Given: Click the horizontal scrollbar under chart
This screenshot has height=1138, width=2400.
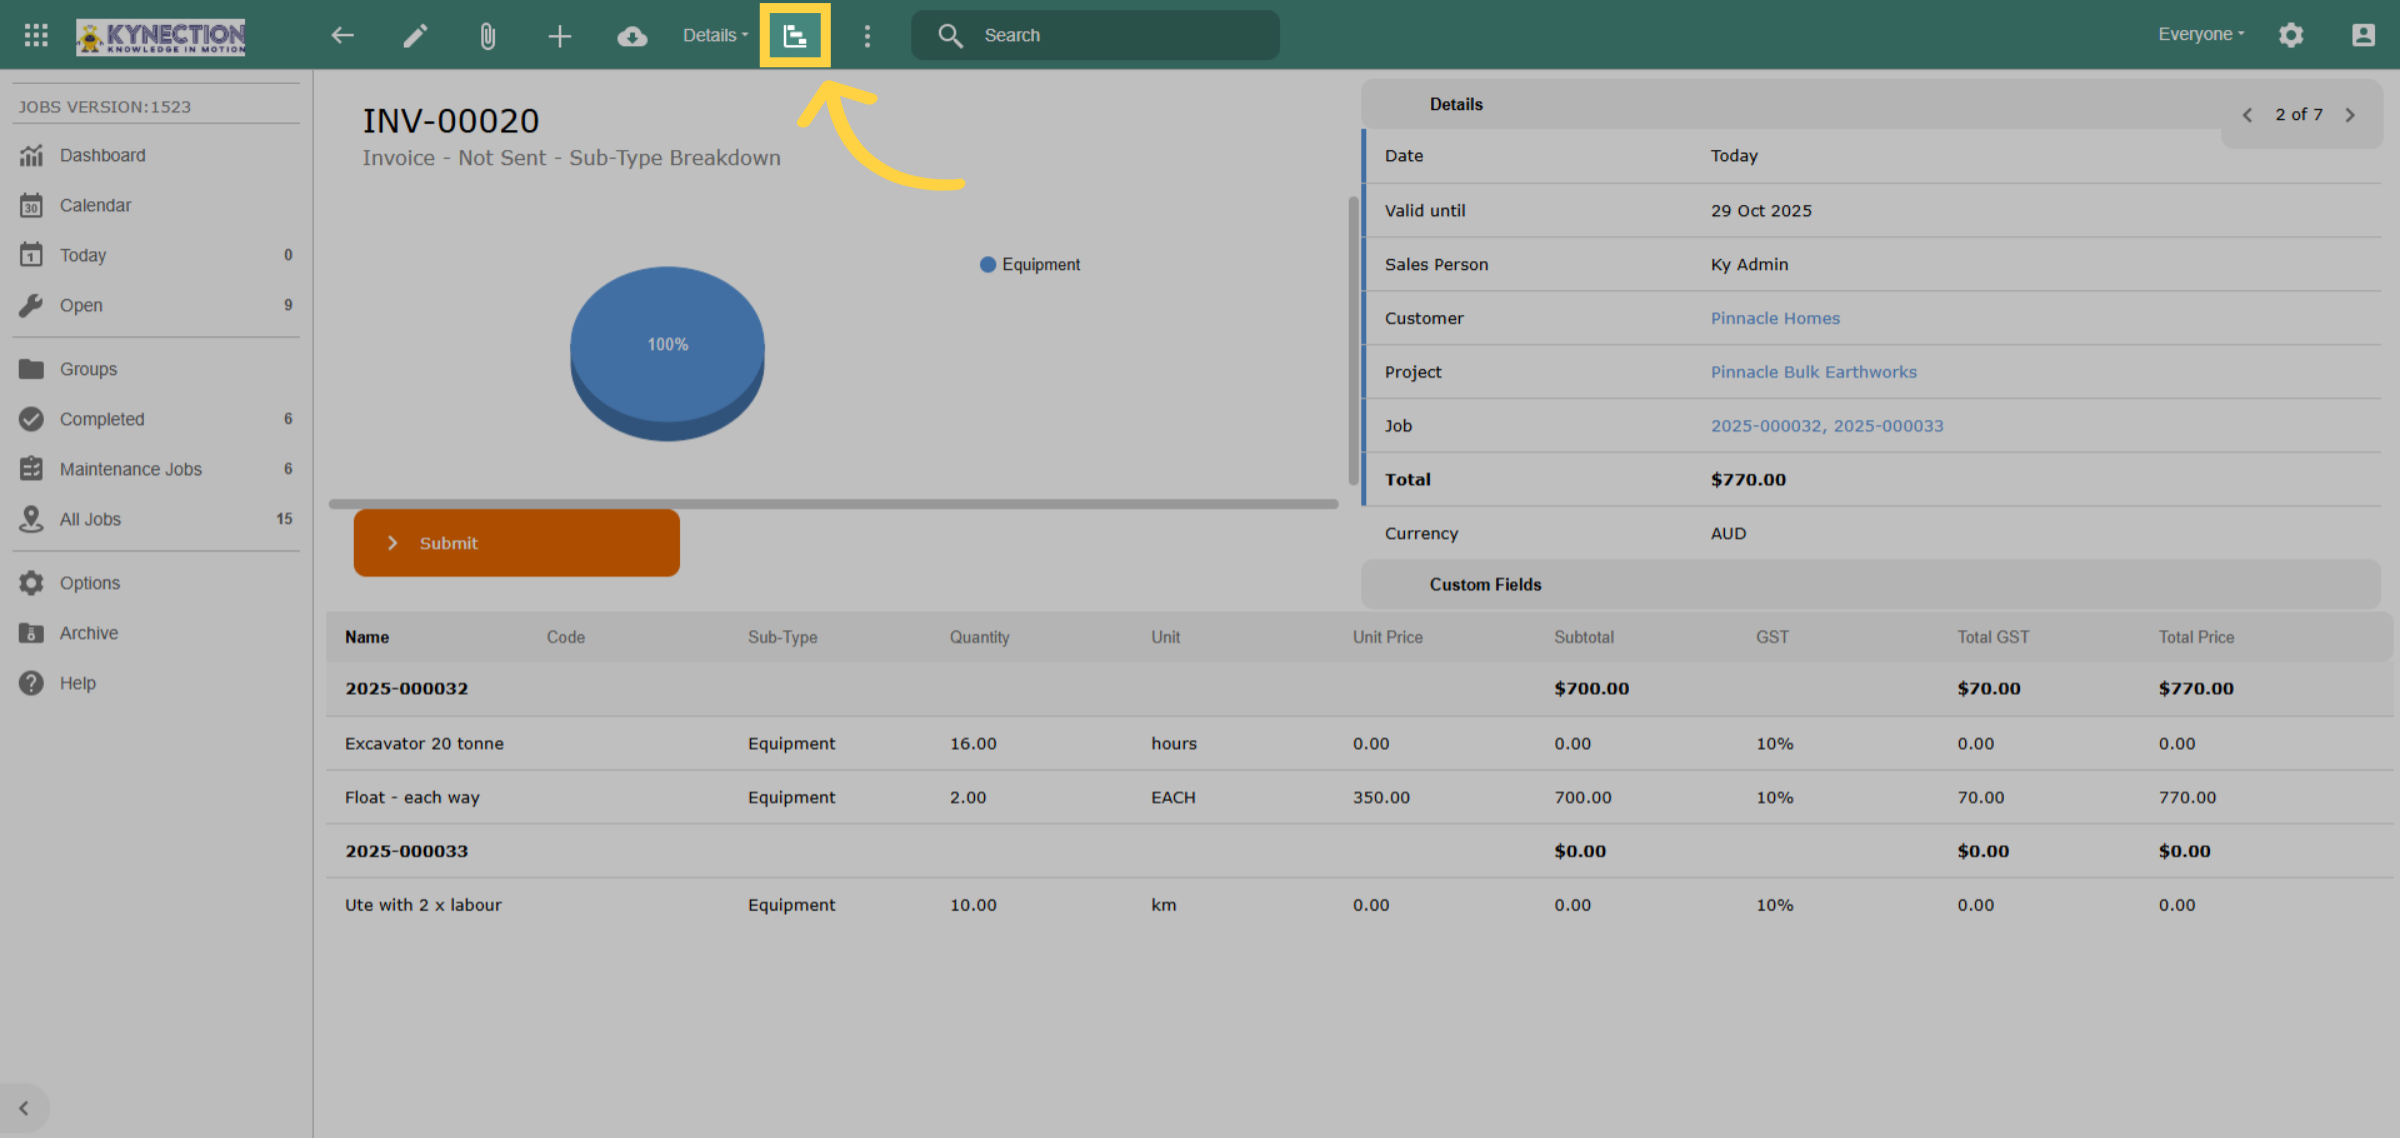Looking at the screenshot, I should (x=833, y=504).
